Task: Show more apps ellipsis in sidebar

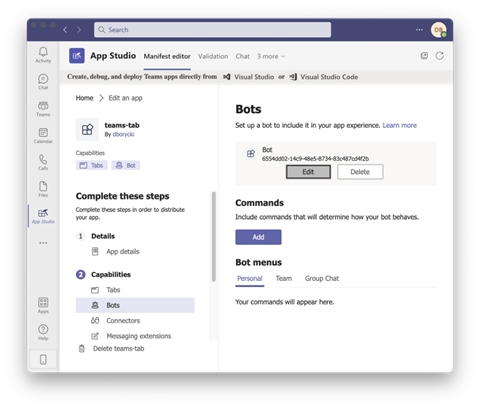Action: point(43,243)
